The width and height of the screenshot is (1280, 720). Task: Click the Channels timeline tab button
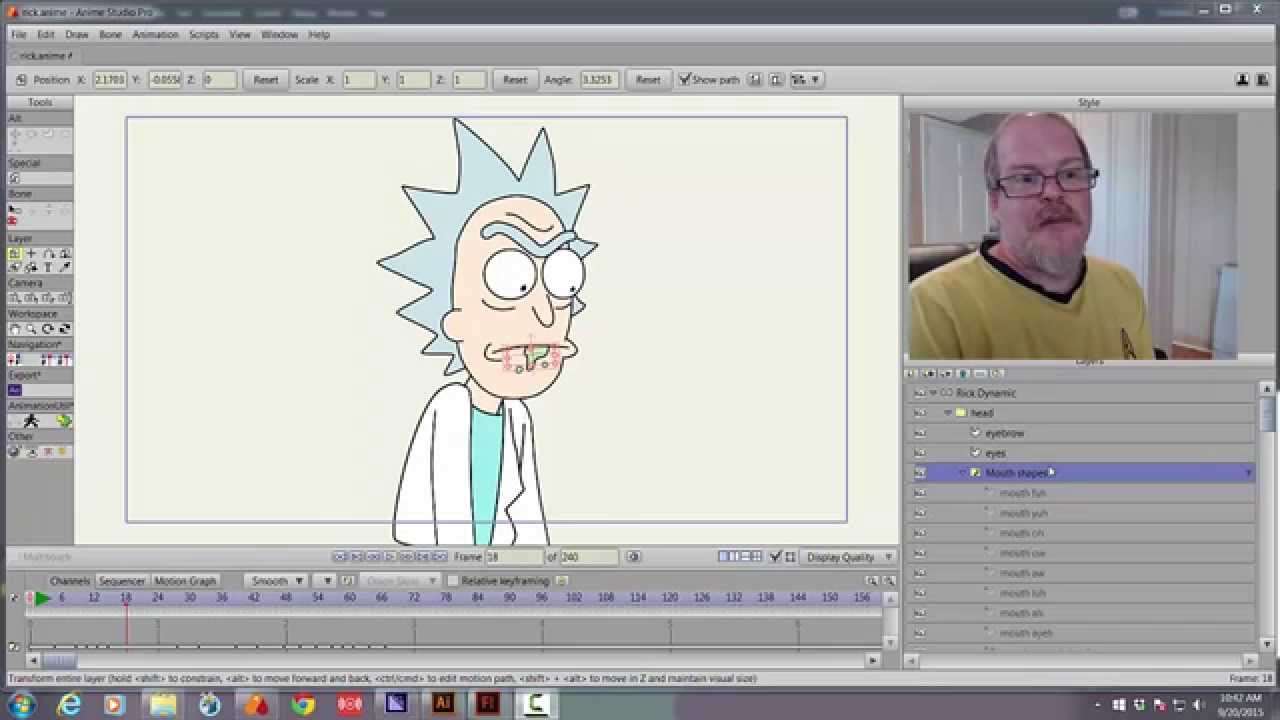point(70,581)
